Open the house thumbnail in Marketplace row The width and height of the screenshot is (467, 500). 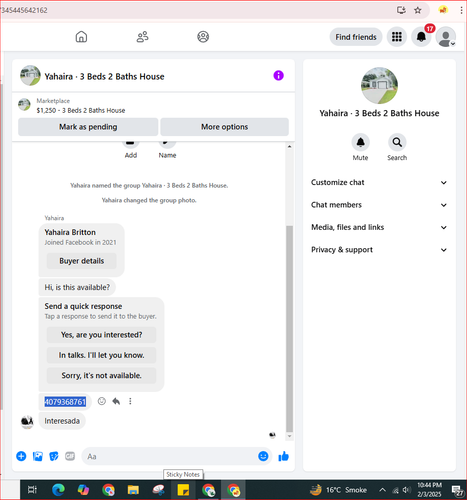click(24, 105)
